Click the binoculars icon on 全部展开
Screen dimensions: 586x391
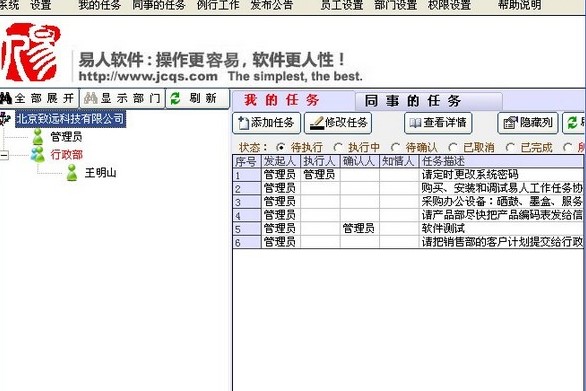6,98
